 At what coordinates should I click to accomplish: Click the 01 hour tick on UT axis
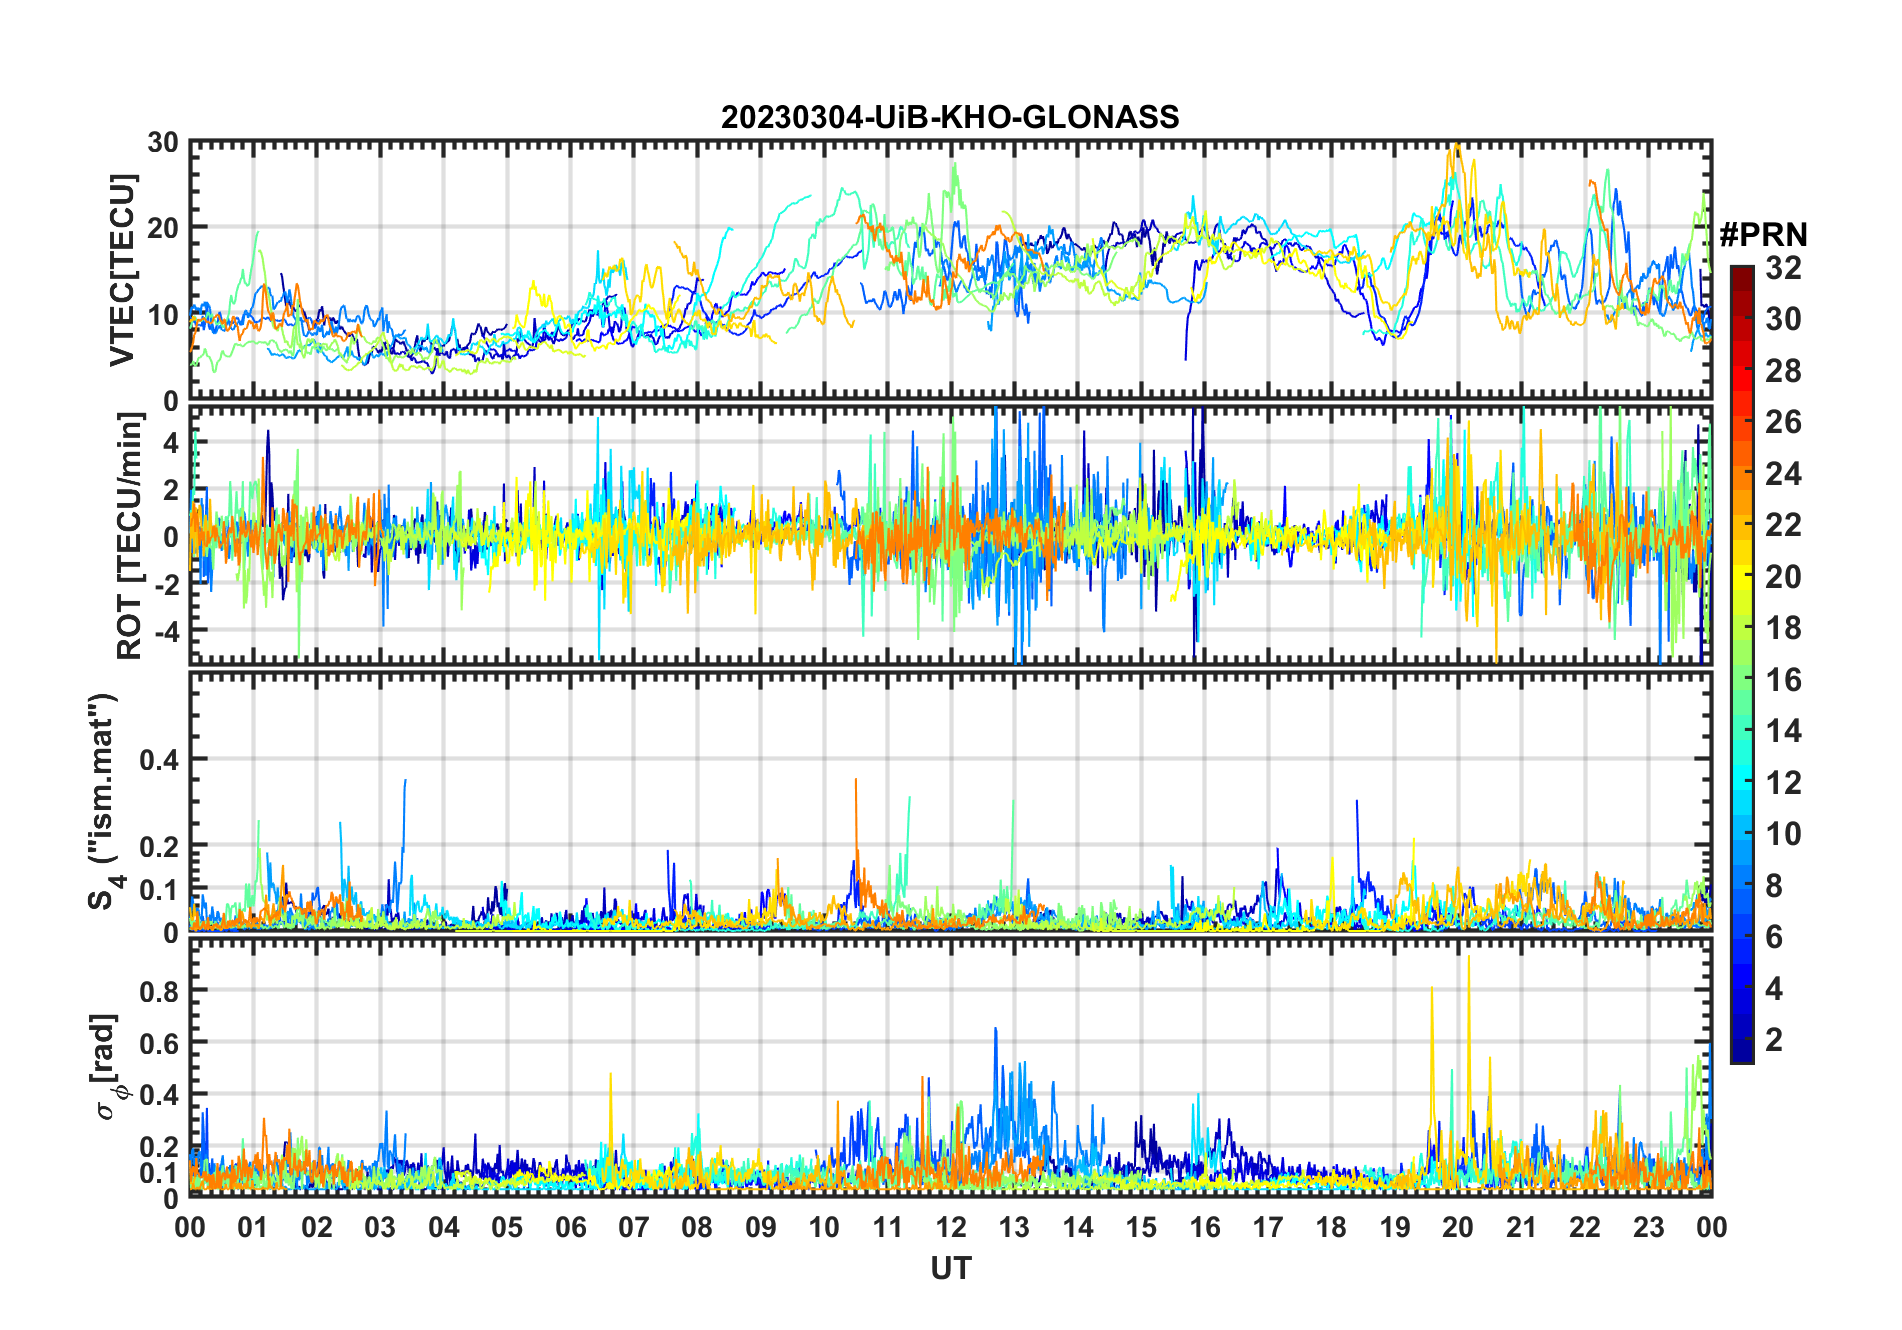pyautogui.click(x=253, y=1227)
